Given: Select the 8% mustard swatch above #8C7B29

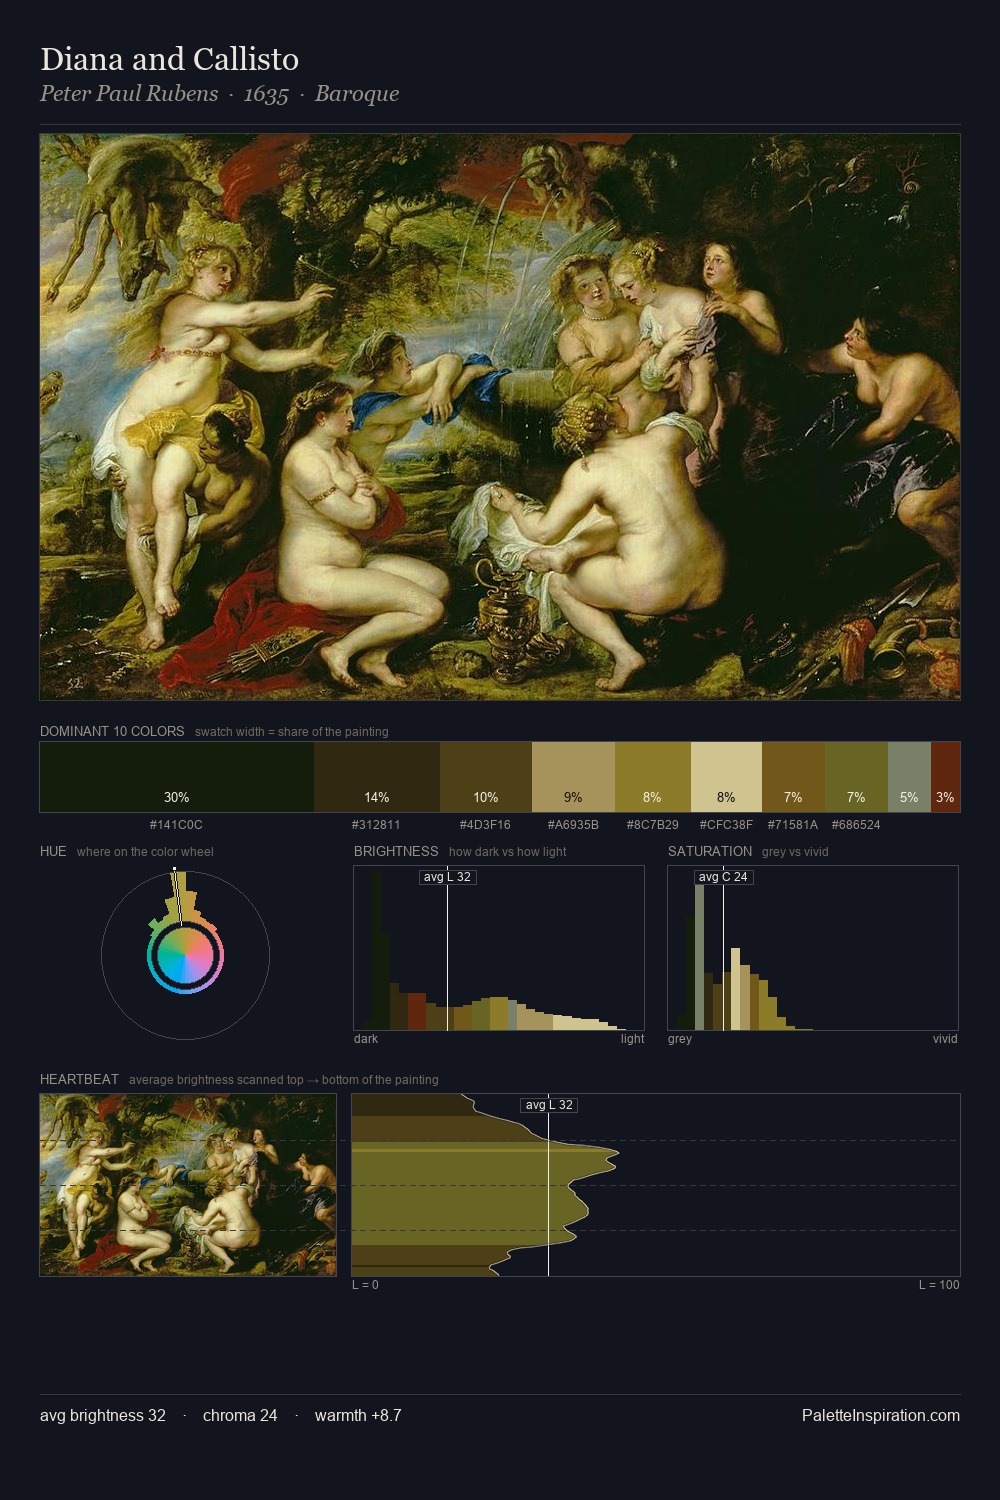Looking at the screenshot, I should coord(653,777).
